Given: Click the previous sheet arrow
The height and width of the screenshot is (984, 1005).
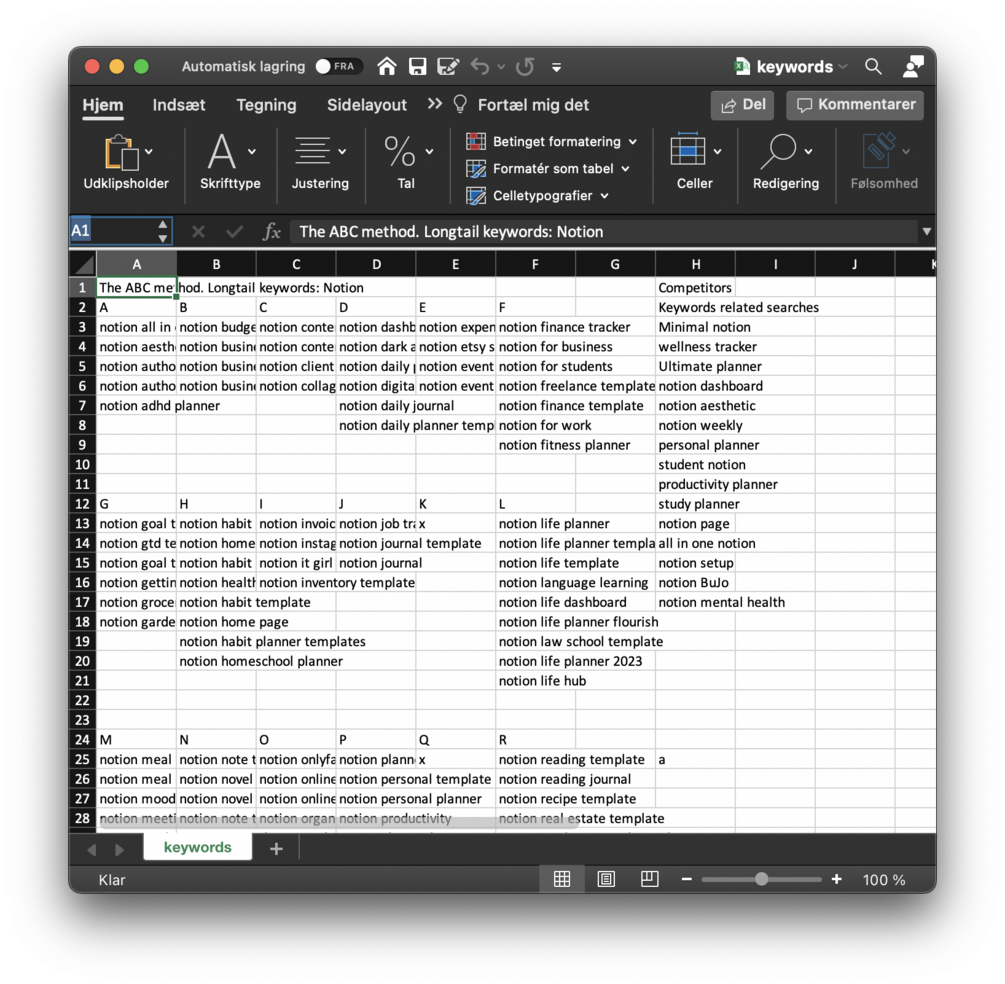Looking at the screenshot, I should click(92, 849).
